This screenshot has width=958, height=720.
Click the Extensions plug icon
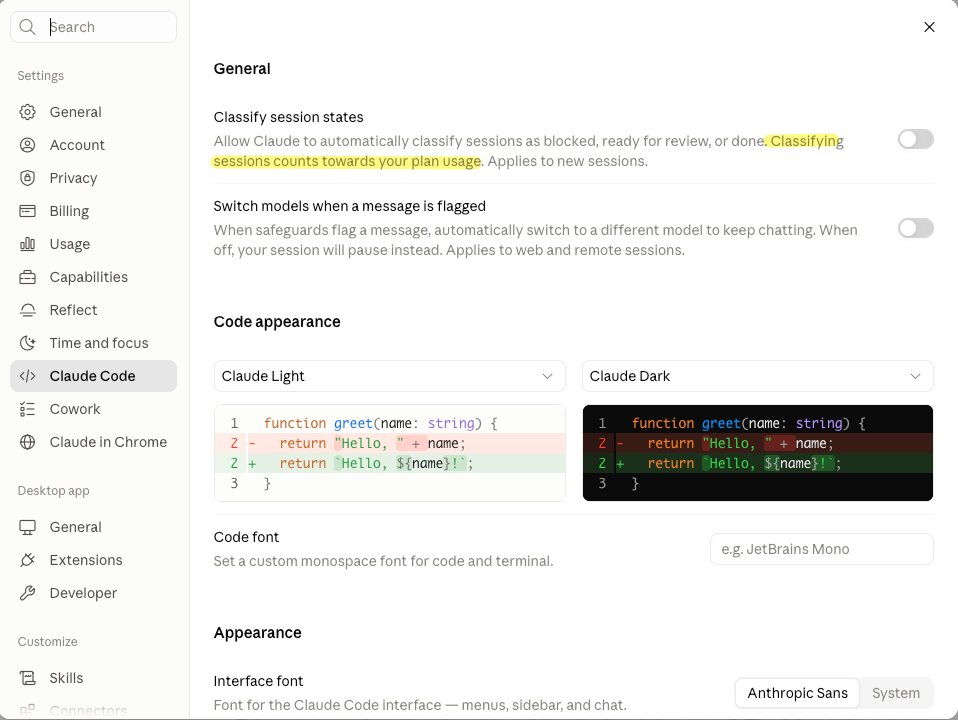pyautogui.click(x=27, y=560)
